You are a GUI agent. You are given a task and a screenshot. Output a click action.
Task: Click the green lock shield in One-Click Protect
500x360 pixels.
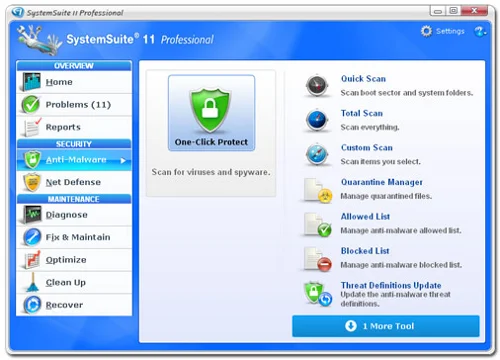210,110
